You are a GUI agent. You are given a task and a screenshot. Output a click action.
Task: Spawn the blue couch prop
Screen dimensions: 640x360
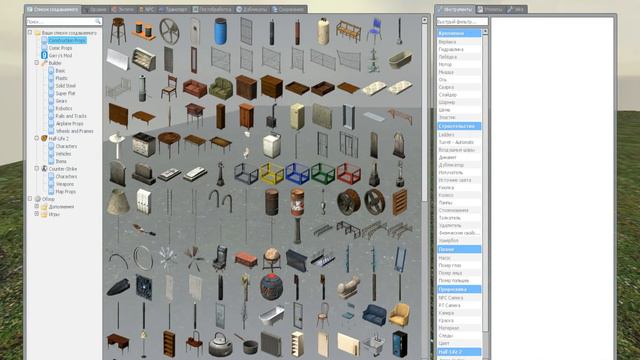tap(374, 316)
